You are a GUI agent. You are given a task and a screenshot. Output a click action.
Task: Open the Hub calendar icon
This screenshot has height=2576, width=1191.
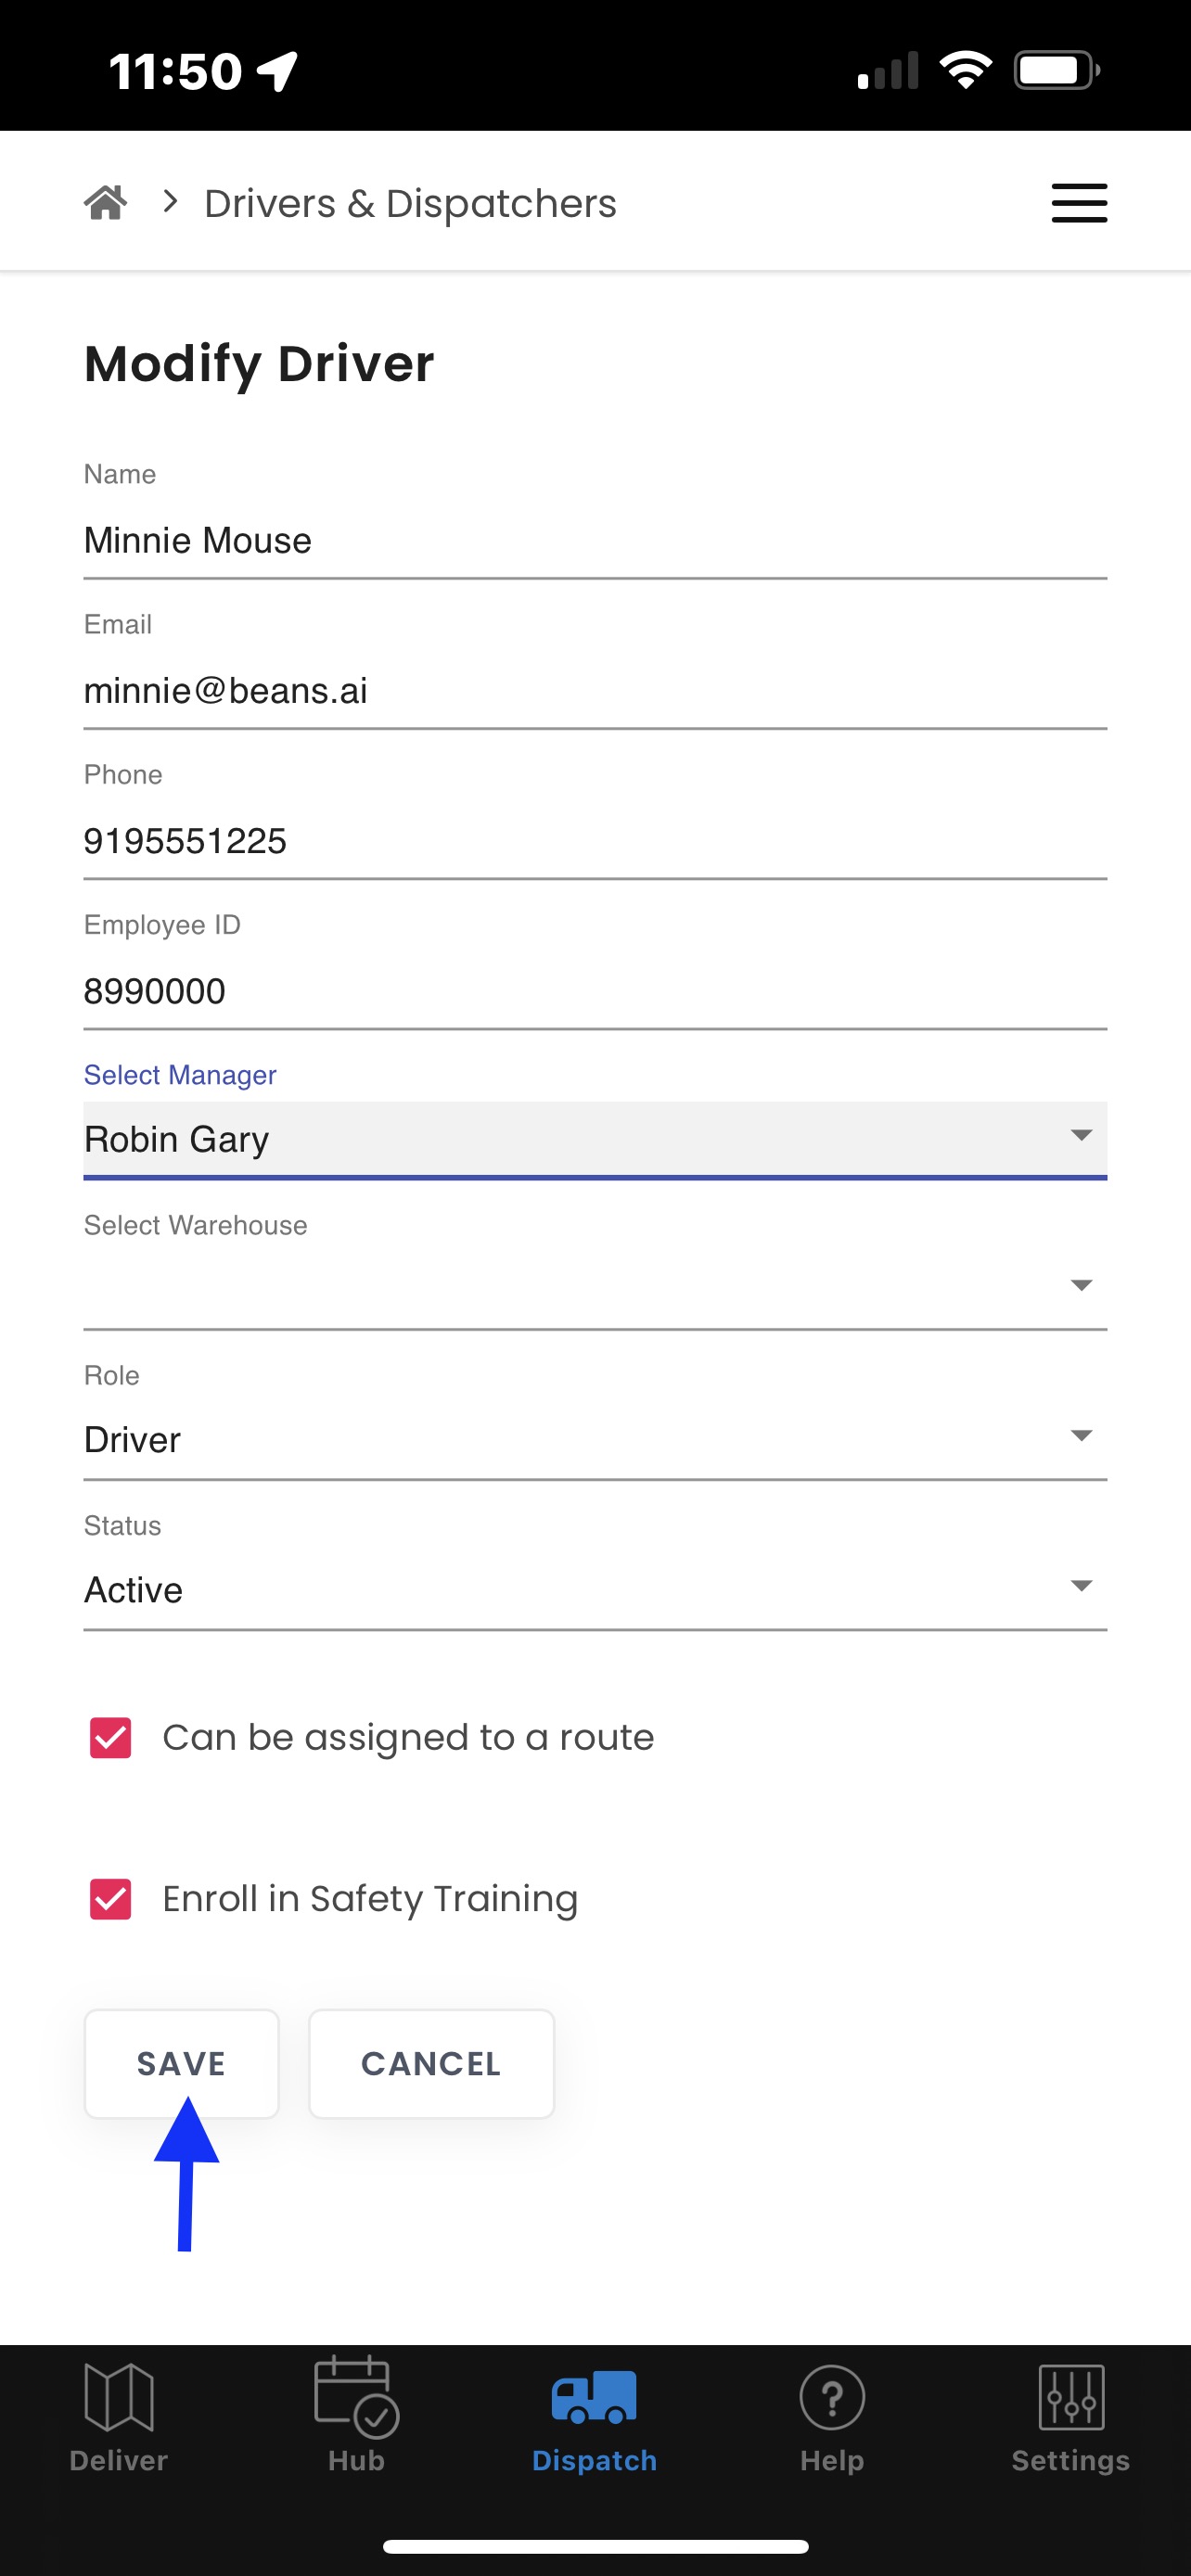(356, 2396)
